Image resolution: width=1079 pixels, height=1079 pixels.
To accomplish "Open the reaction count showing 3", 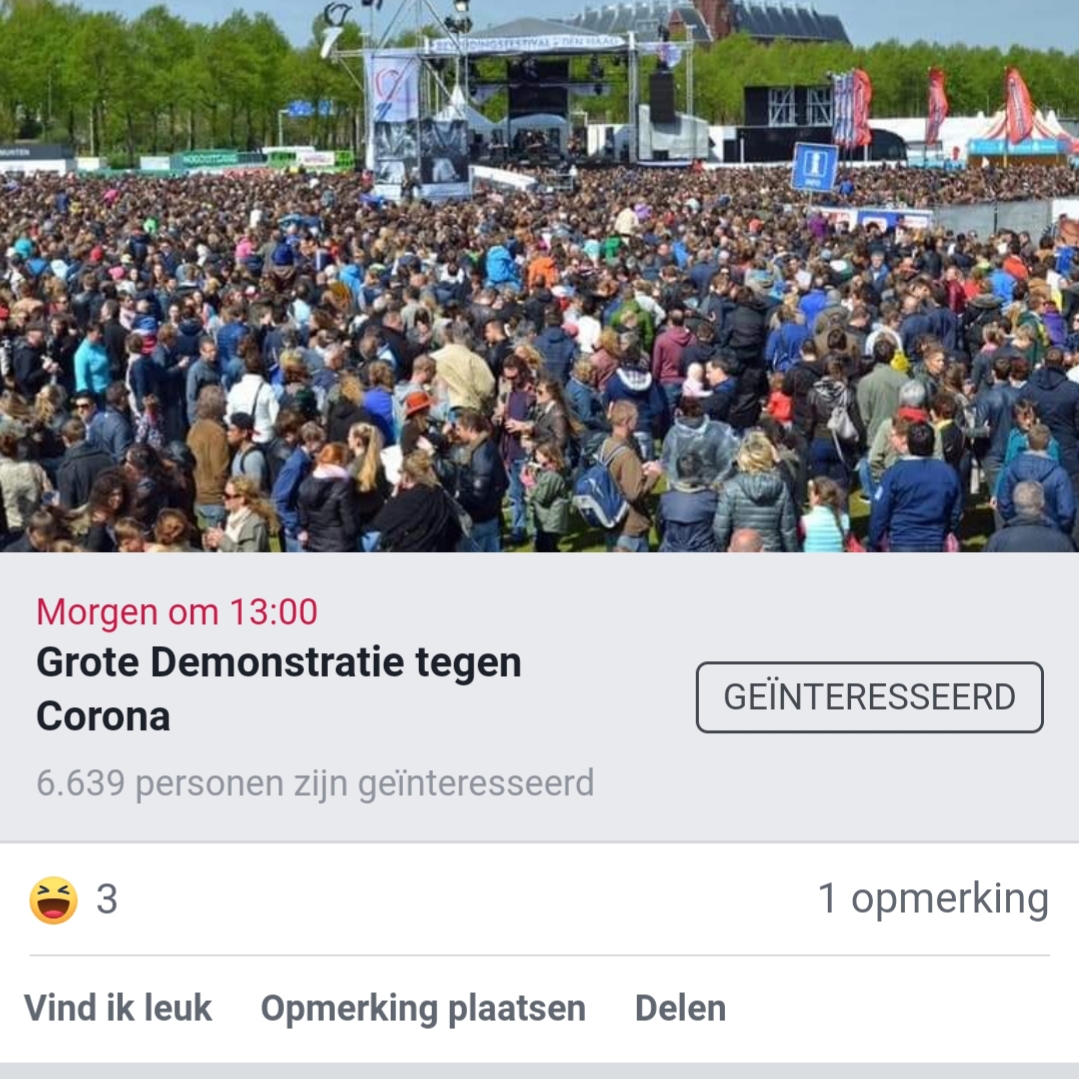I will (107, 899).
